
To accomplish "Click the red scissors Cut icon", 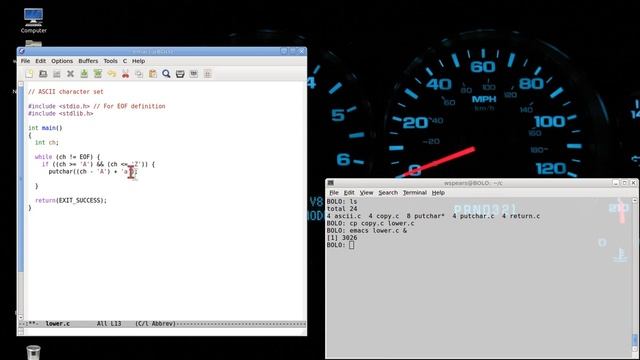I will click(125, 74).
